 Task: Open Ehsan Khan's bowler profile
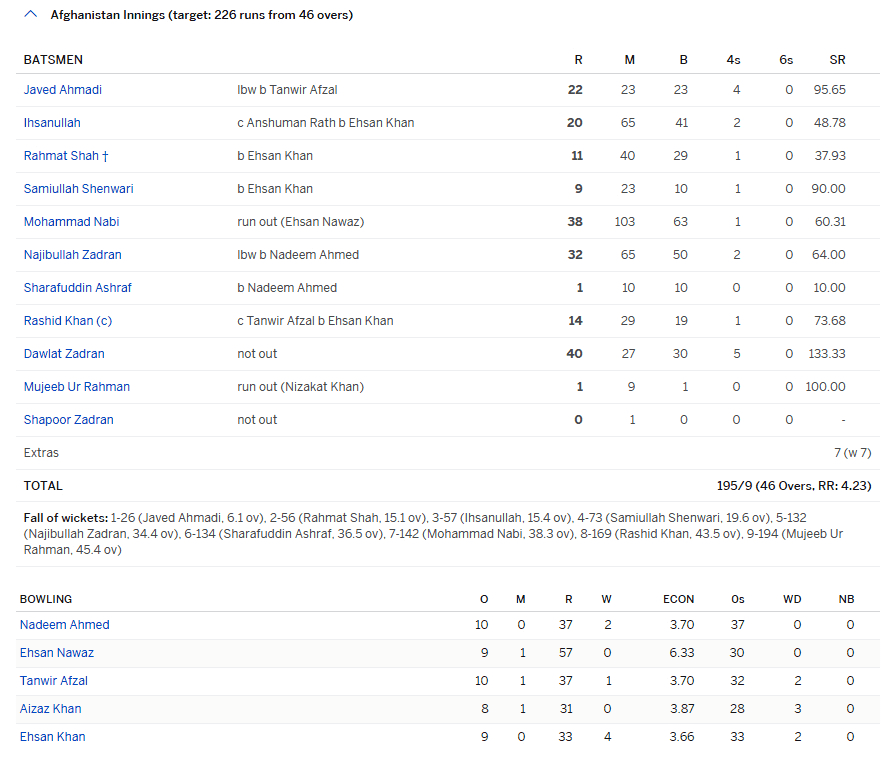52,737
